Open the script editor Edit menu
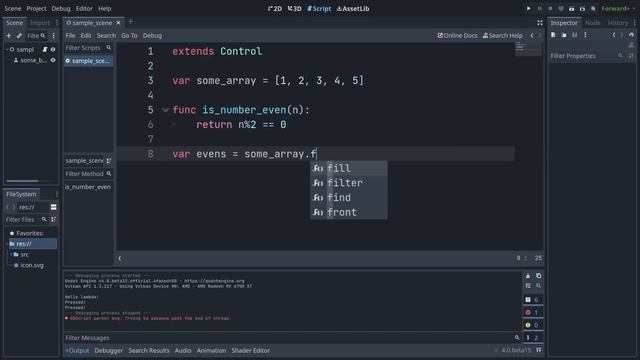This screenshot has height=360, width=640. pyautogui.click(x=86, y=36)
